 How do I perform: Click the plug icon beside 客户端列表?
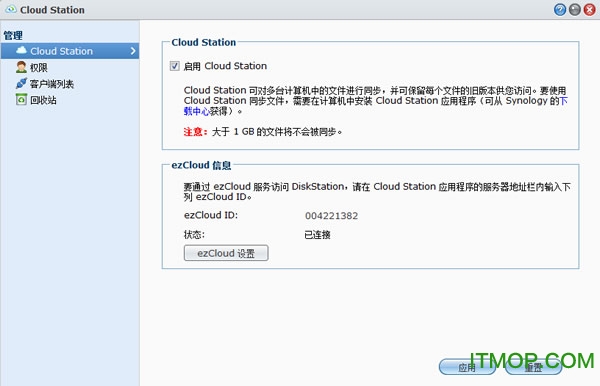click(21, 83)
